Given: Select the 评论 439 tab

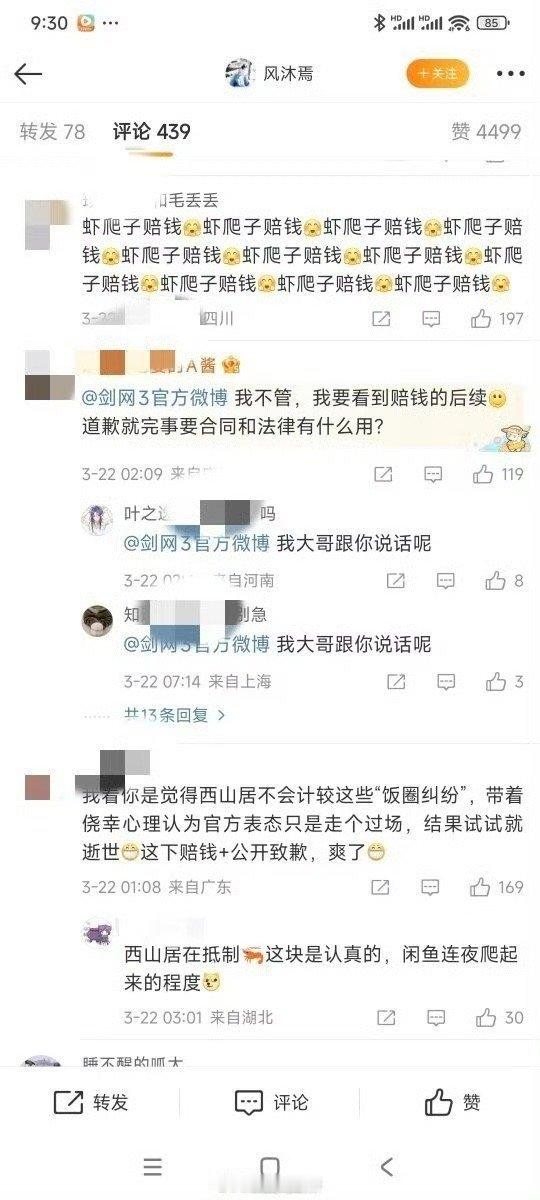Looking at the screenshot, I should [x=152, y=131].
